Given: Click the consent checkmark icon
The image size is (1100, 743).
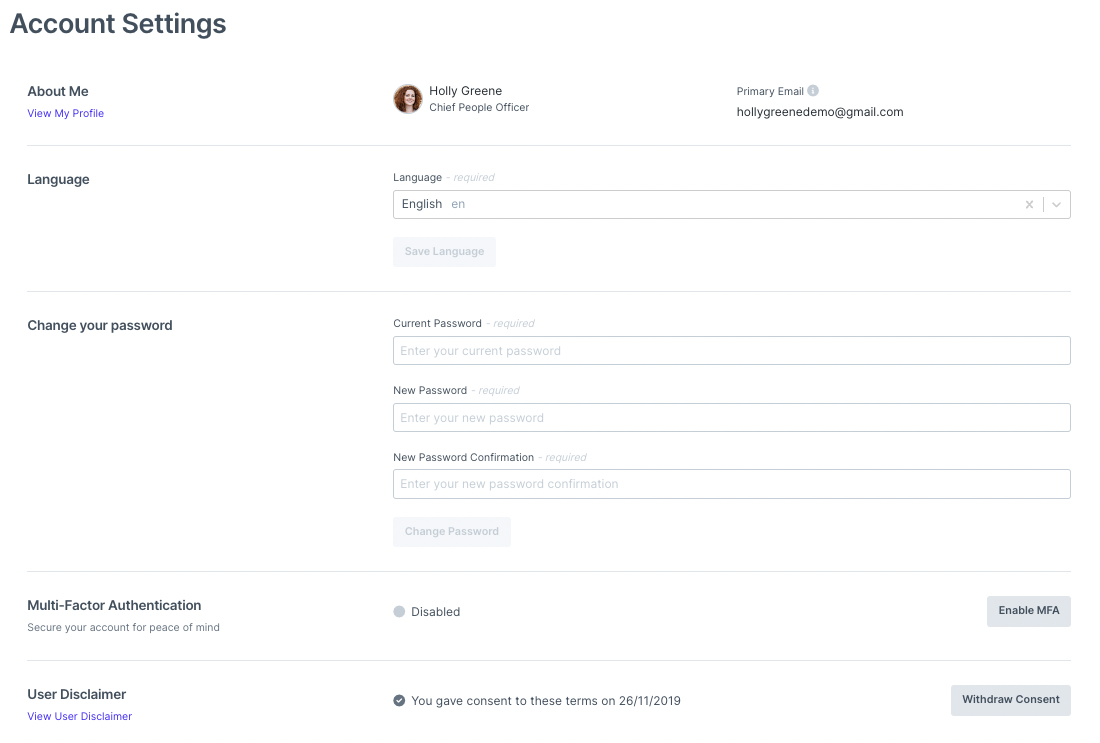Looking at the screenshot, I should 400,701.
